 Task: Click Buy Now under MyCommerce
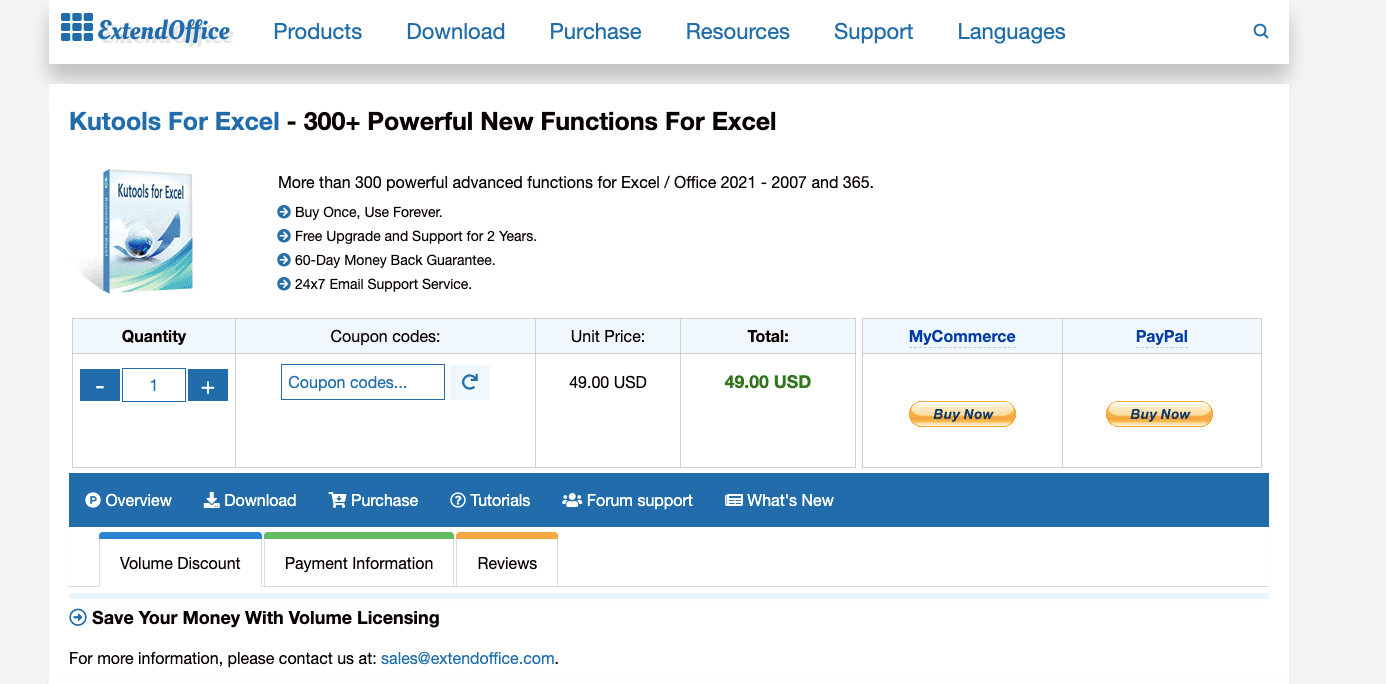[962, 414]
